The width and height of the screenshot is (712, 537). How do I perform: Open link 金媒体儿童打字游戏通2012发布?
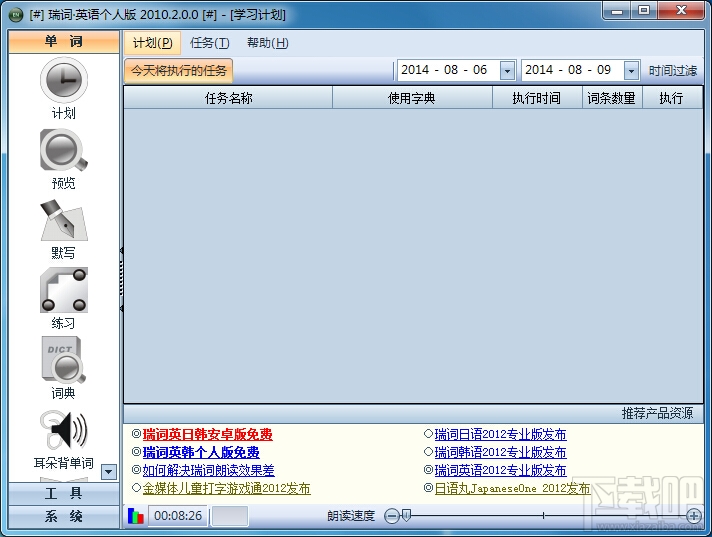point(227,488)
